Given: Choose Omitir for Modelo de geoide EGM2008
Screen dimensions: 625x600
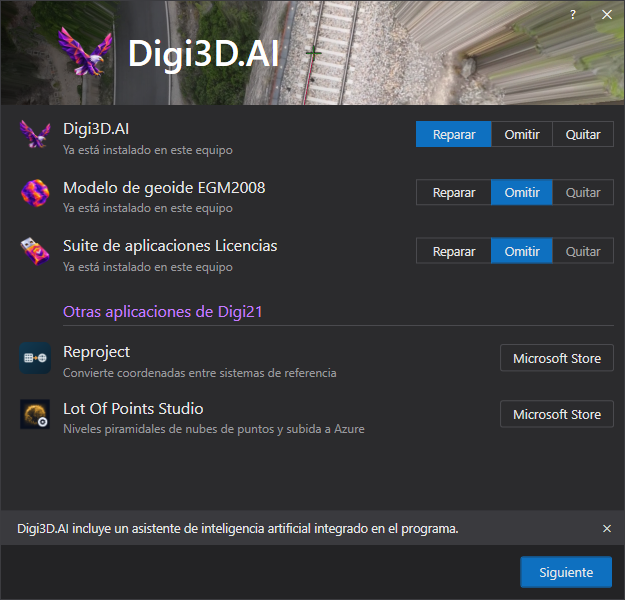Looking at the screenshot, I should pos(522,193).
